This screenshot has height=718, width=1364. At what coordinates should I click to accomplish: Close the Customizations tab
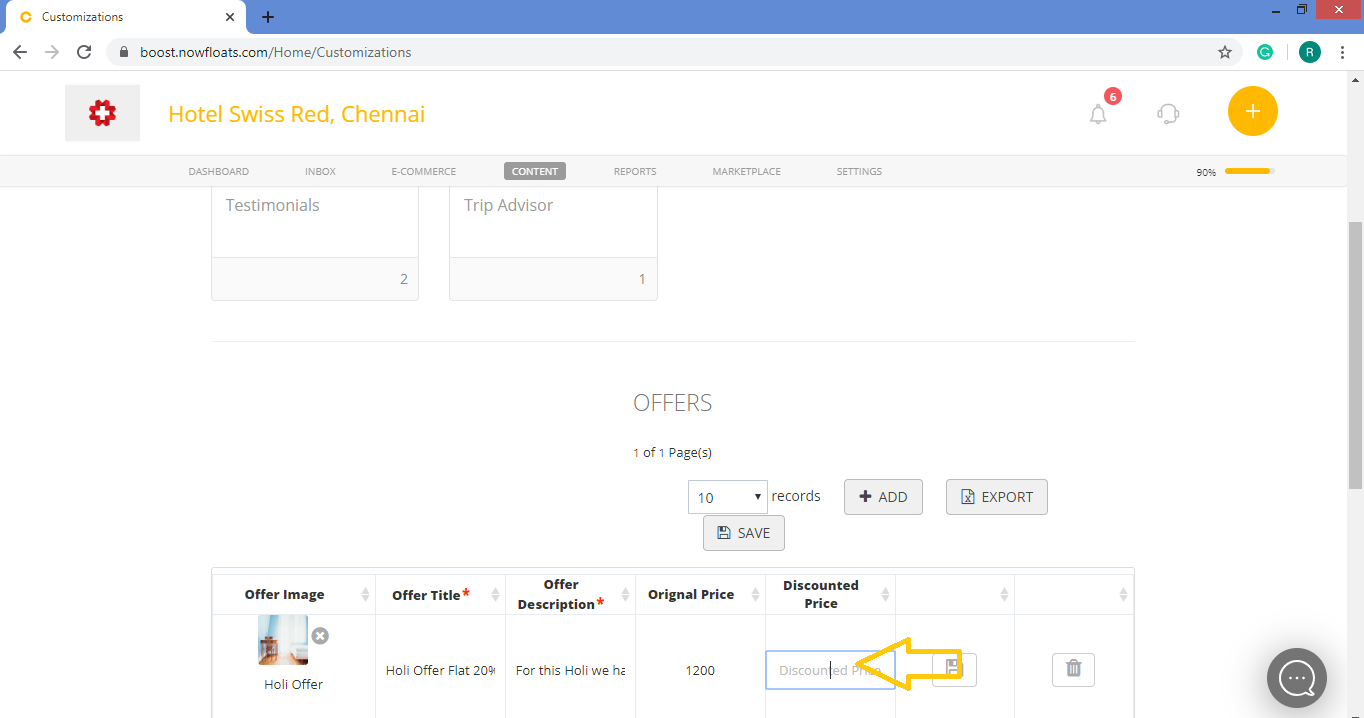[x=230, y=17]
